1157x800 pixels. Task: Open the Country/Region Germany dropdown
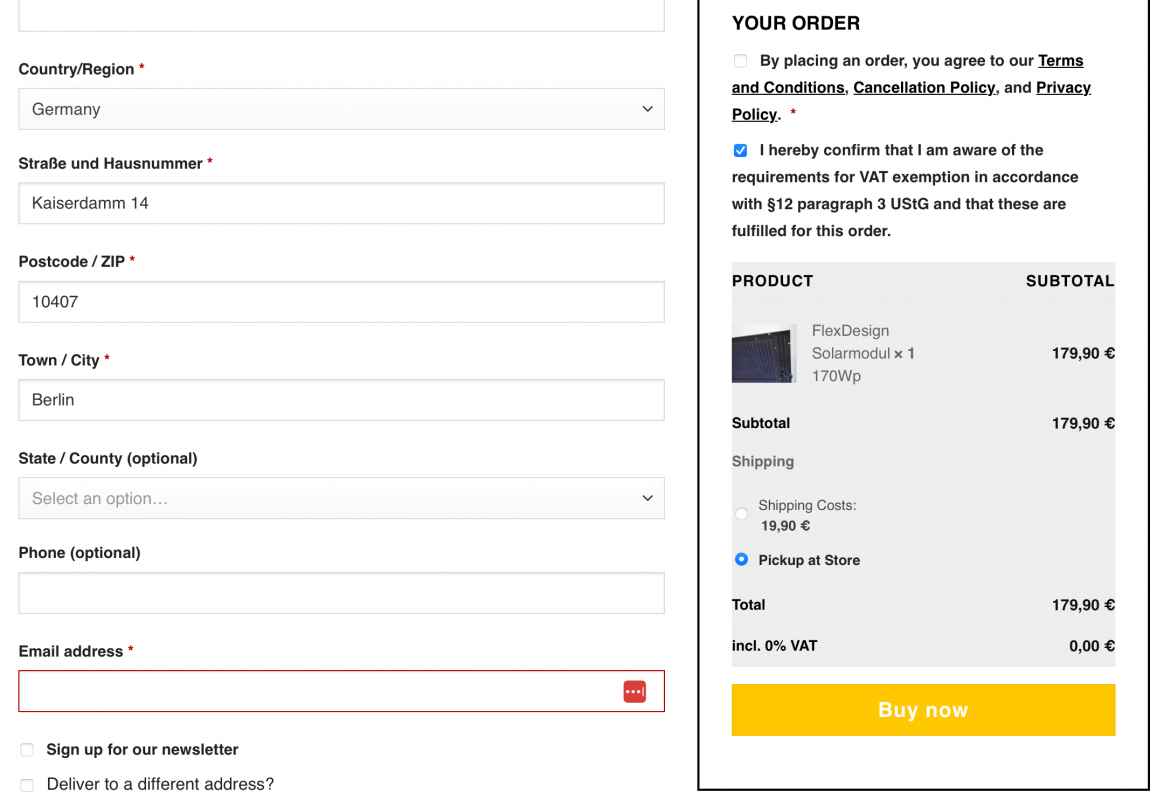click(x=341, y=109)
